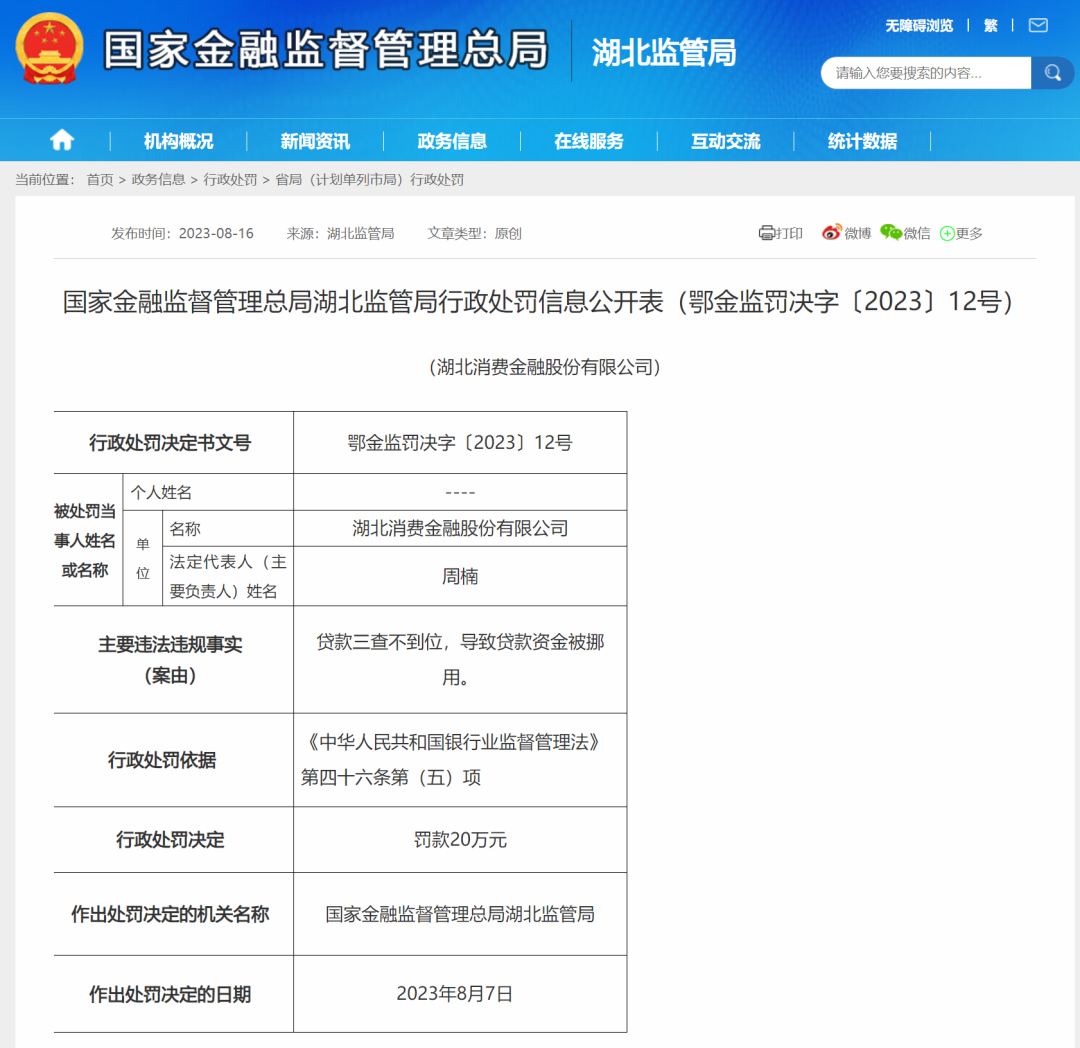This screenshot has width=1080, height=1048.
Task: Click table cell 湖北消费金融股份有限公司
Action: (x=460, y=528)
